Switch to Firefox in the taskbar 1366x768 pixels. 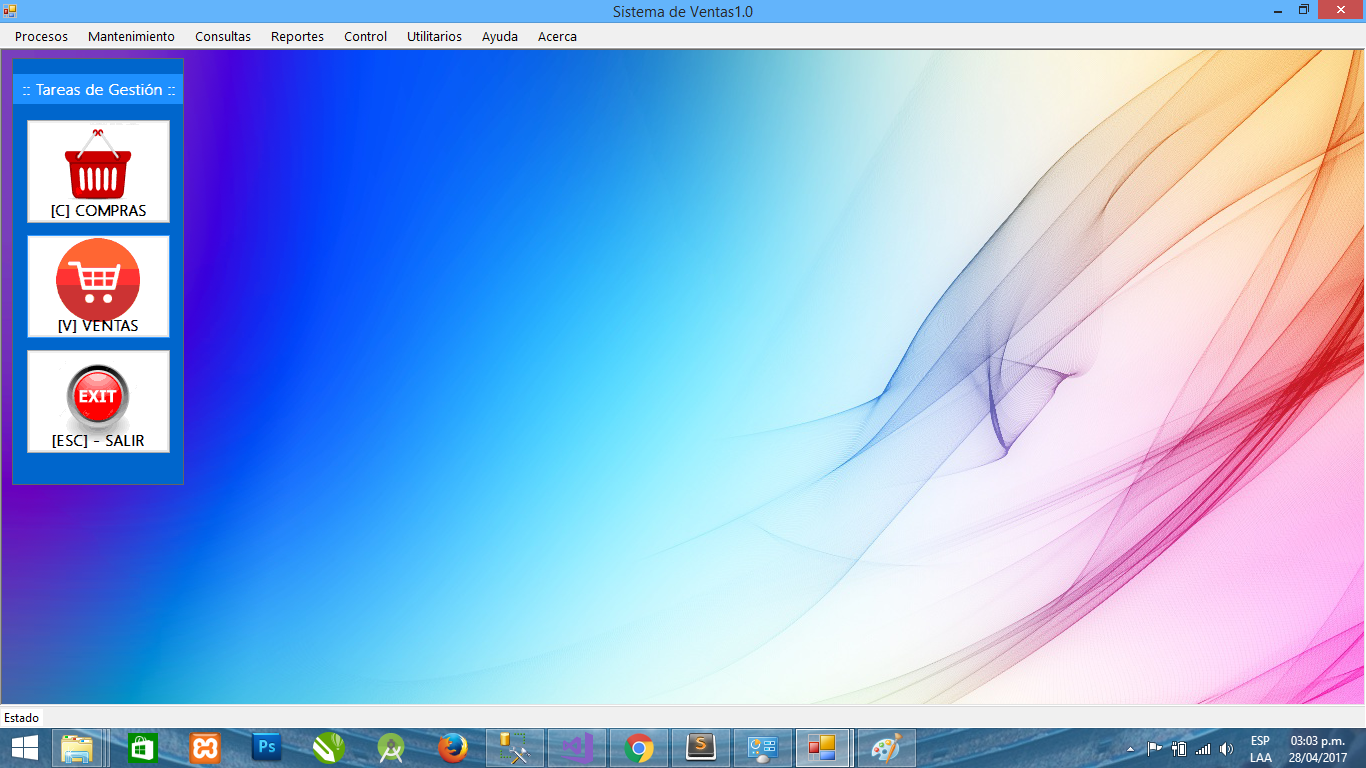tap(453, 748)
